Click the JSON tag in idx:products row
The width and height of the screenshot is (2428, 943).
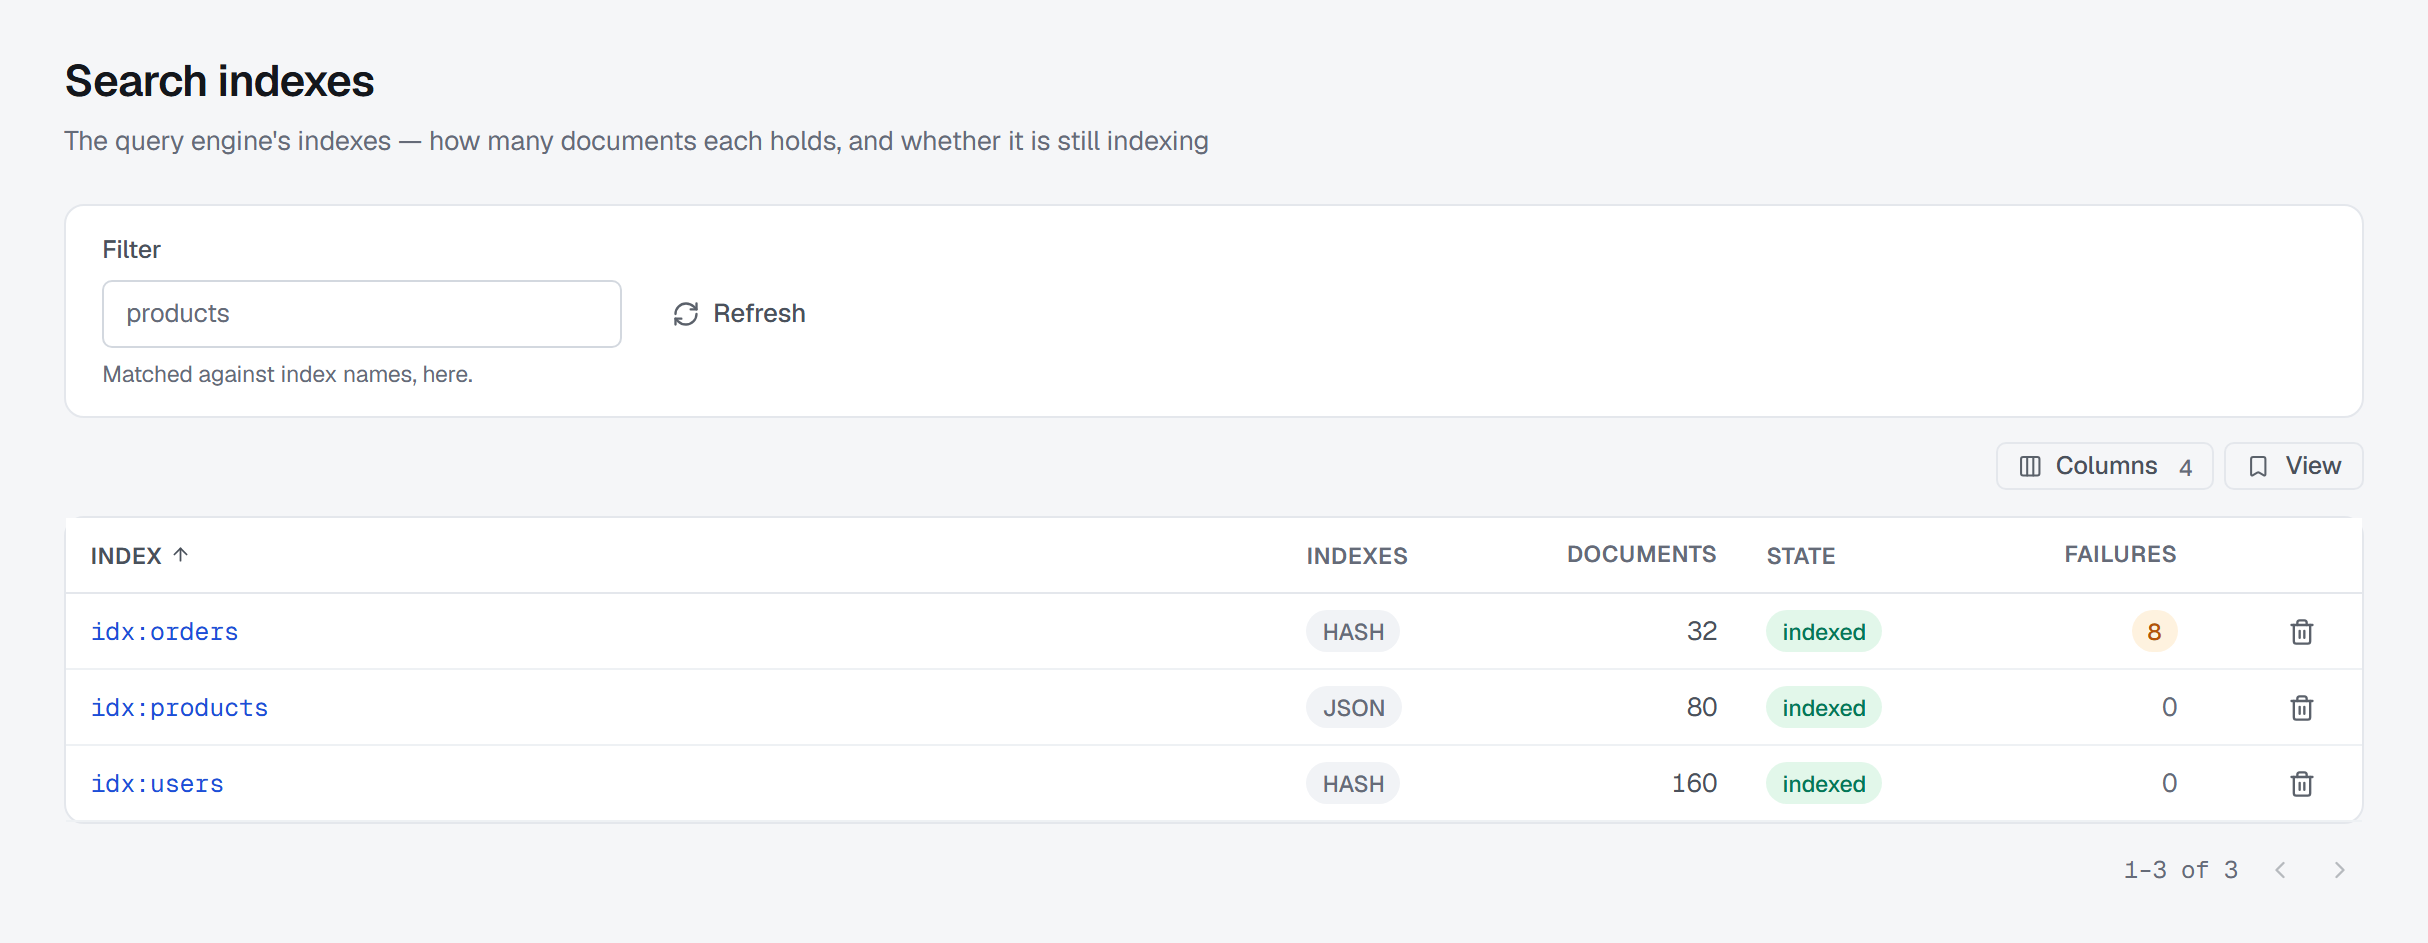tap(1354, 708)
